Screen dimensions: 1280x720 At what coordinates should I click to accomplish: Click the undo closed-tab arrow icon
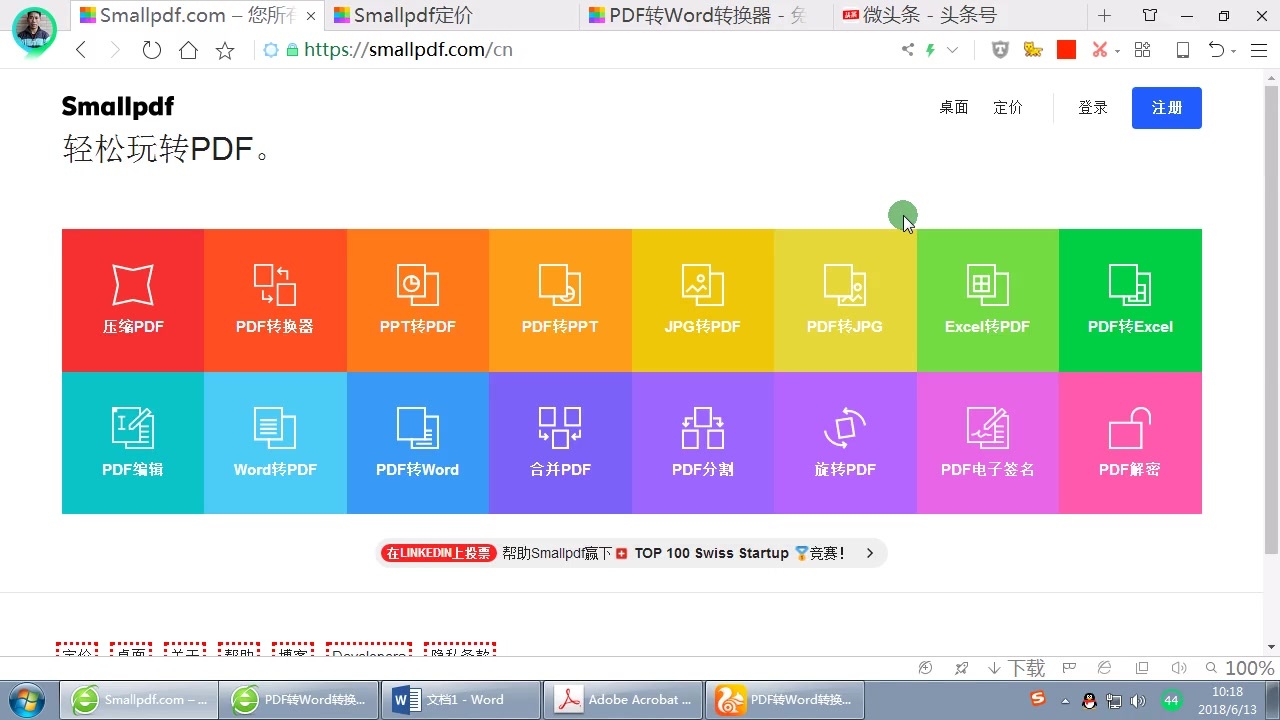coord(1216,50)
